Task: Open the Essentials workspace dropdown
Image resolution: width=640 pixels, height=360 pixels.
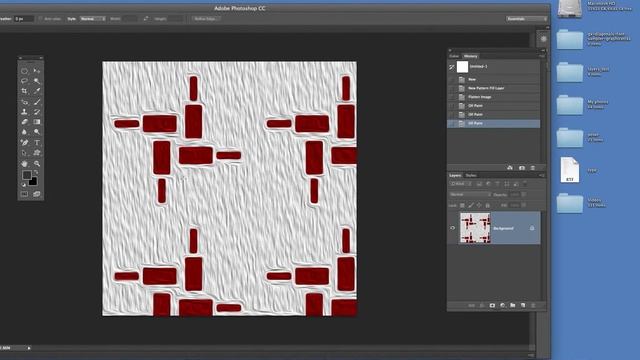Action: point(527,19)
